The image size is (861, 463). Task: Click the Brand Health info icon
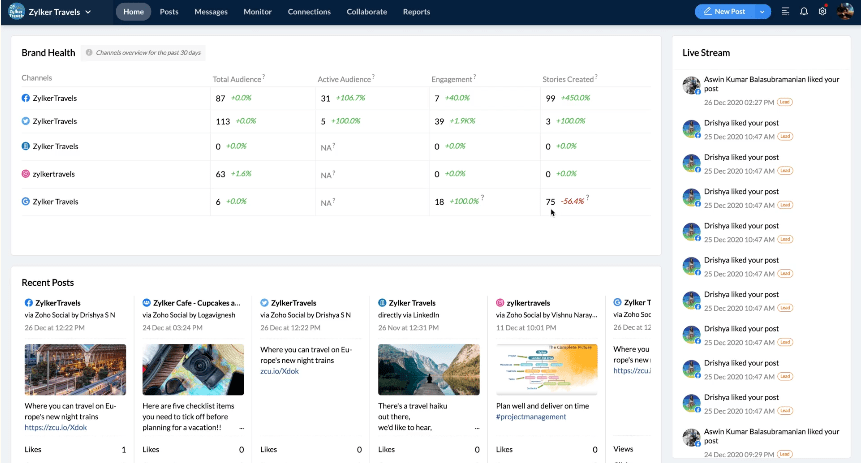point(89,53)
